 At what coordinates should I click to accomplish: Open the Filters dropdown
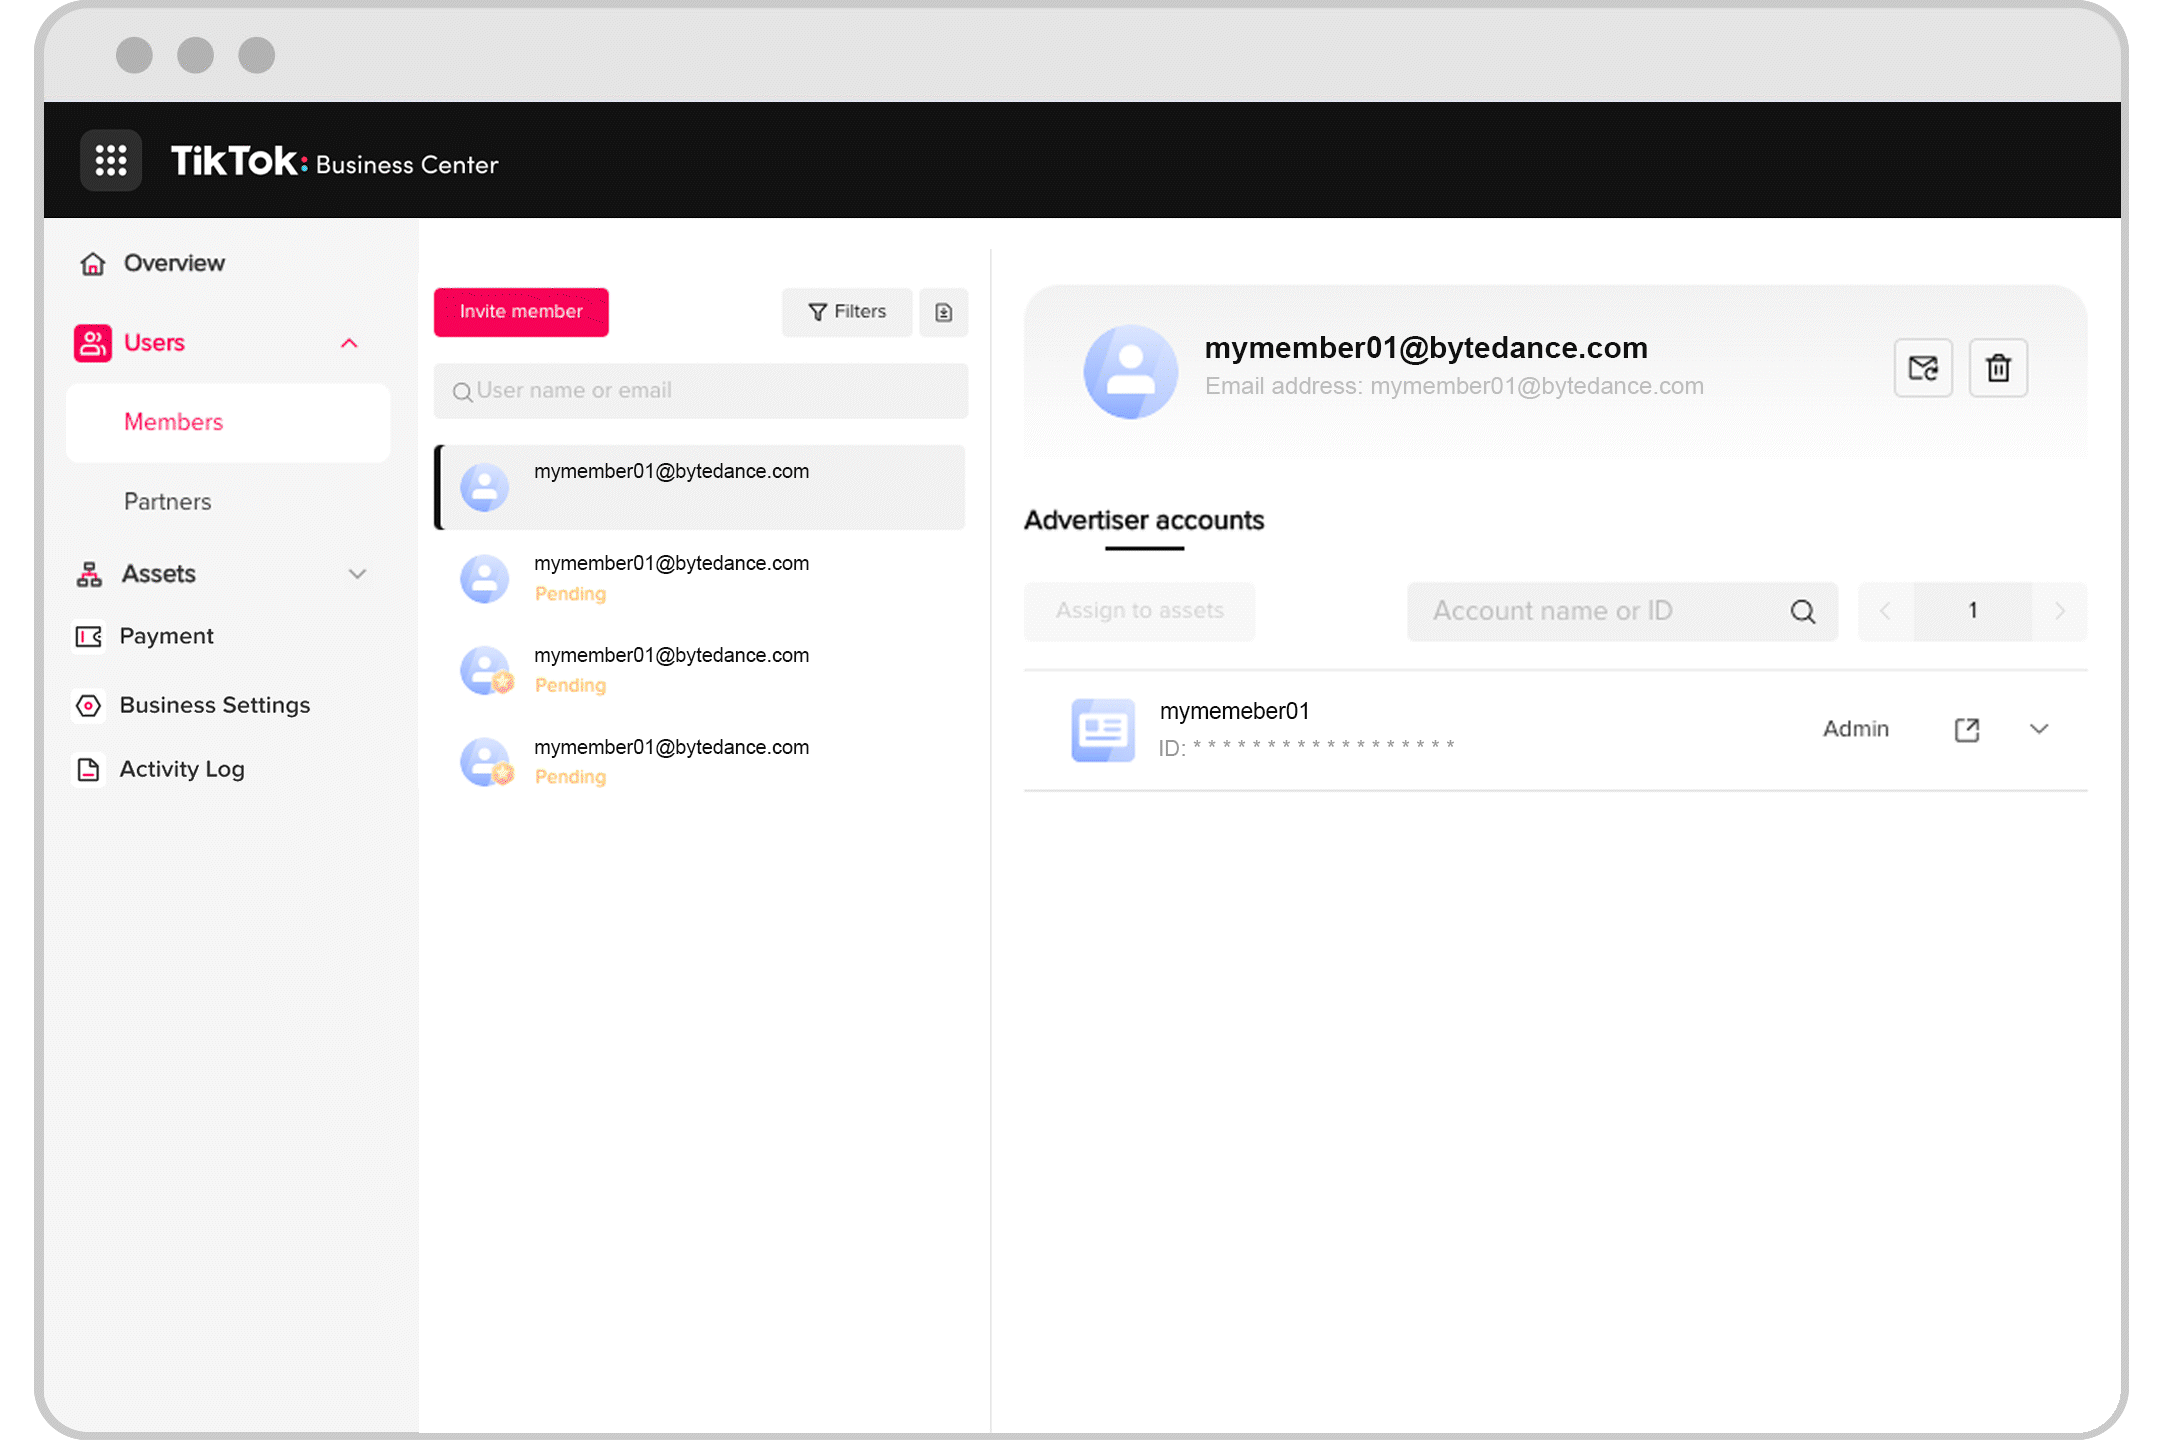[x=846, y=312]
